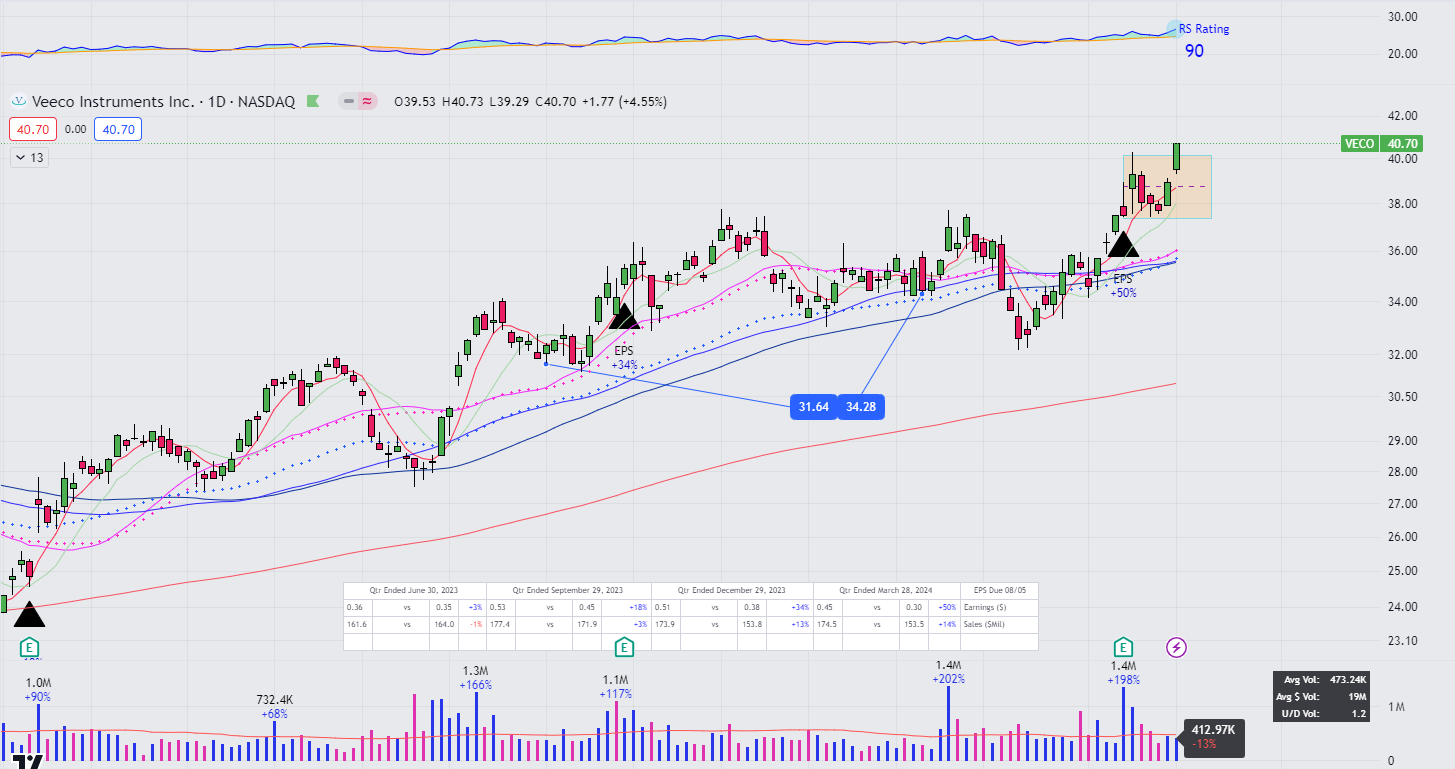The height and width of the screenshot is (769, 1455).
Task: Click the green flag icon beside NASDAQ
Action: click(x=312, y=101)
